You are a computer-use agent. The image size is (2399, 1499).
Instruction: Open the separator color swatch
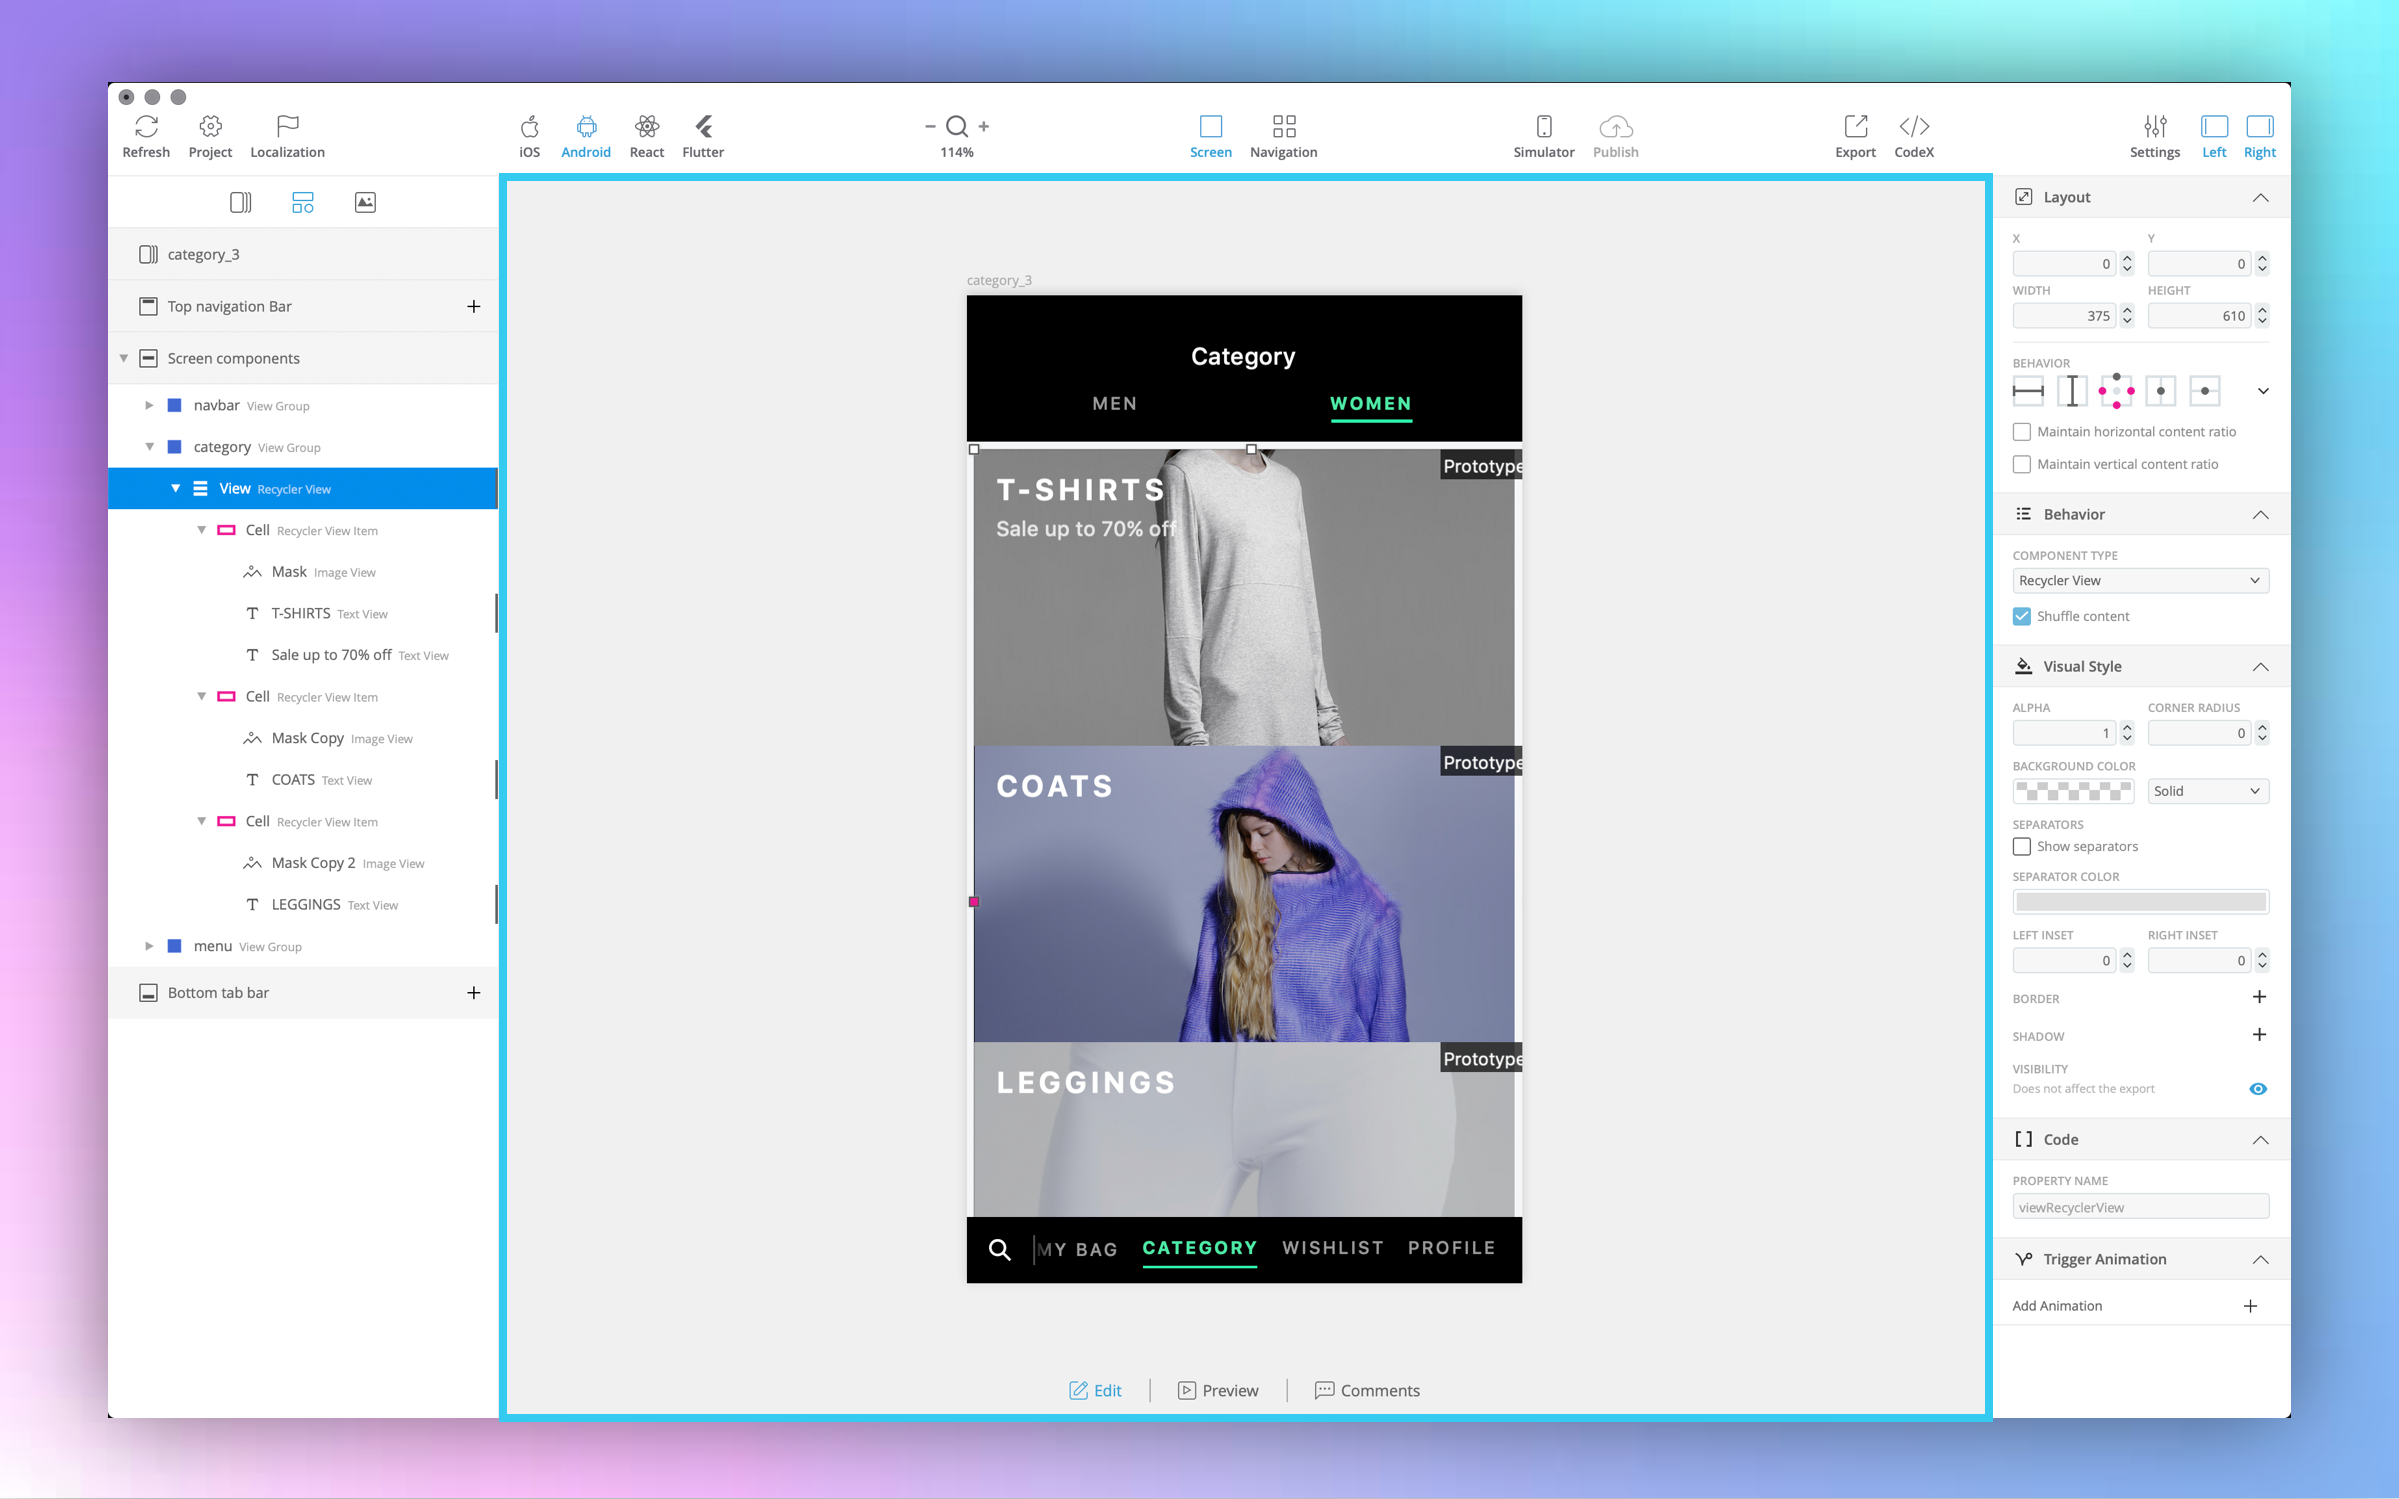click(2140, 902)
